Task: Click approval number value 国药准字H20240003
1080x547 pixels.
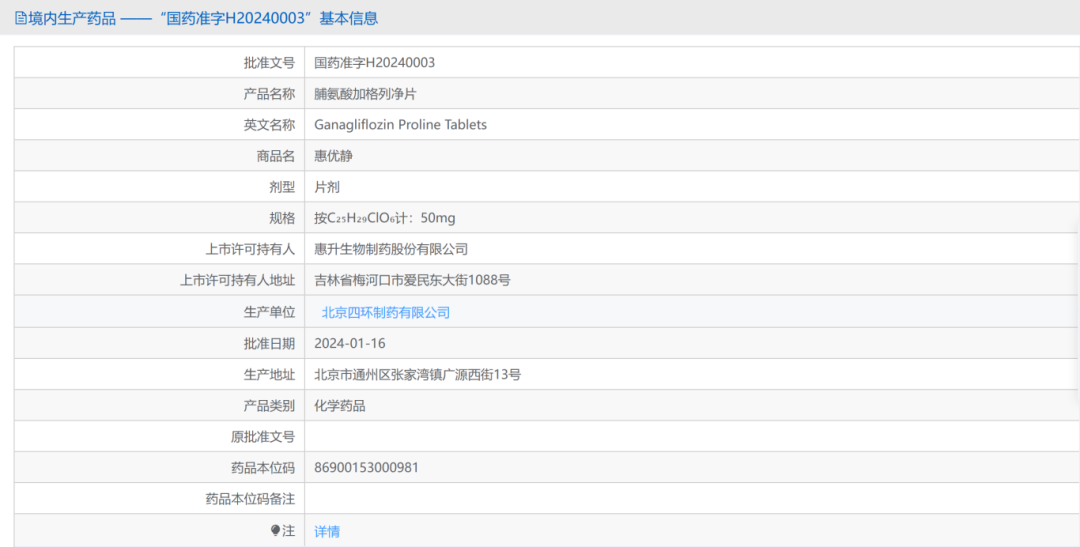Action: pos(374,62)
